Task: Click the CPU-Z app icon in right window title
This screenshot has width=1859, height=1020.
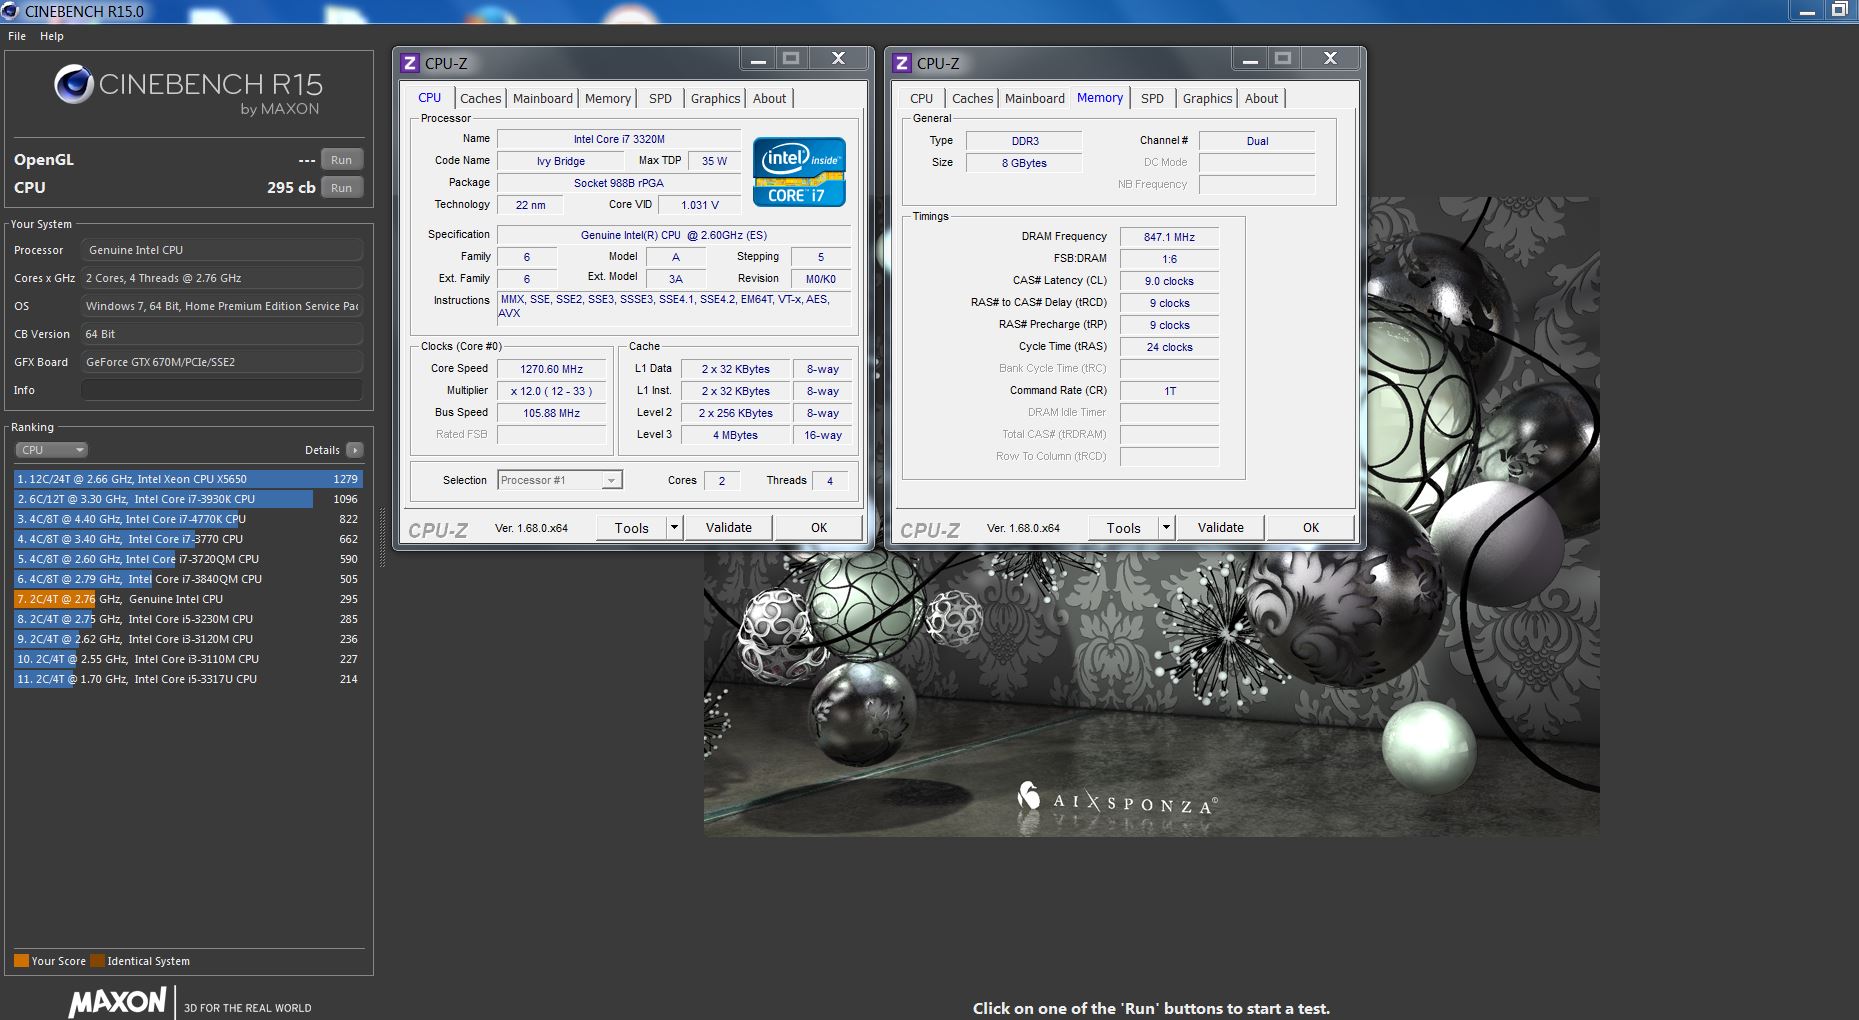Action: (x=901, y=63)
